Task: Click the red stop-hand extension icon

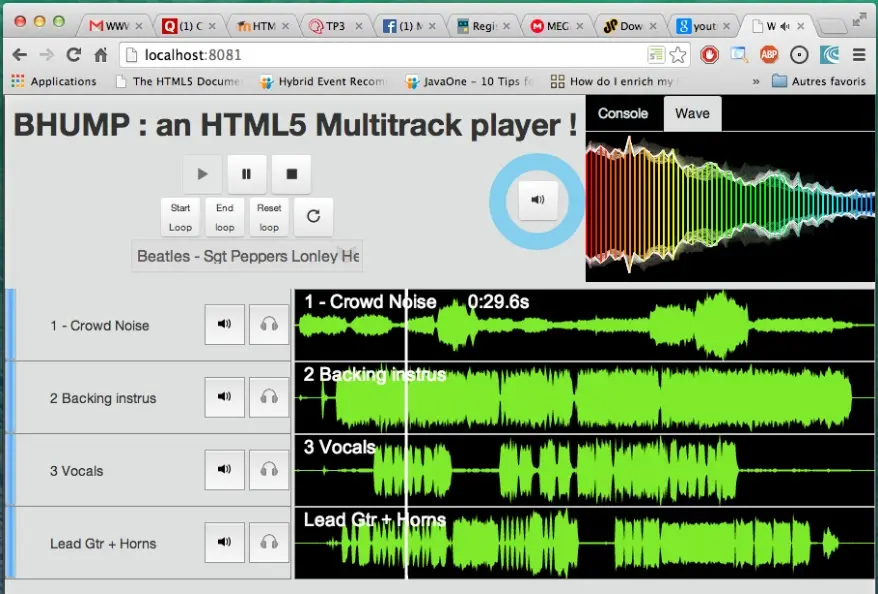Action: [x=709, y=55]
